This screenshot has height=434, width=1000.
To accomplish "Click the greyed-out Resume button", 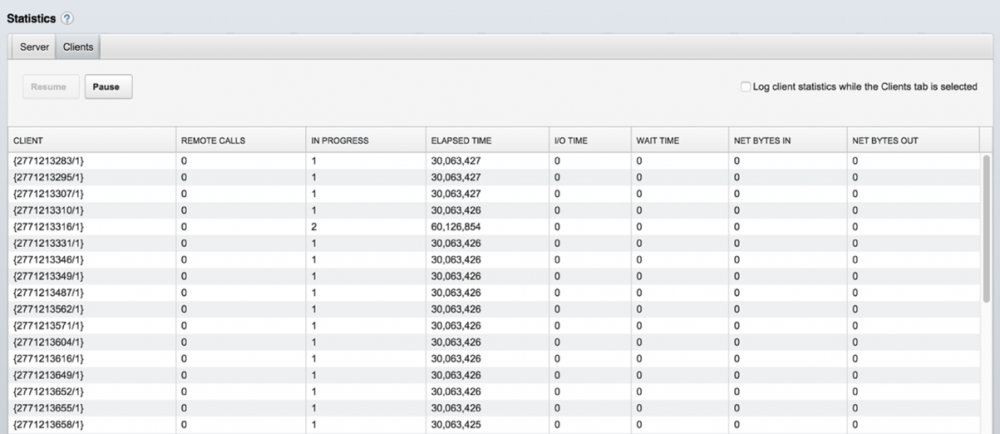I will pos(51,87).
